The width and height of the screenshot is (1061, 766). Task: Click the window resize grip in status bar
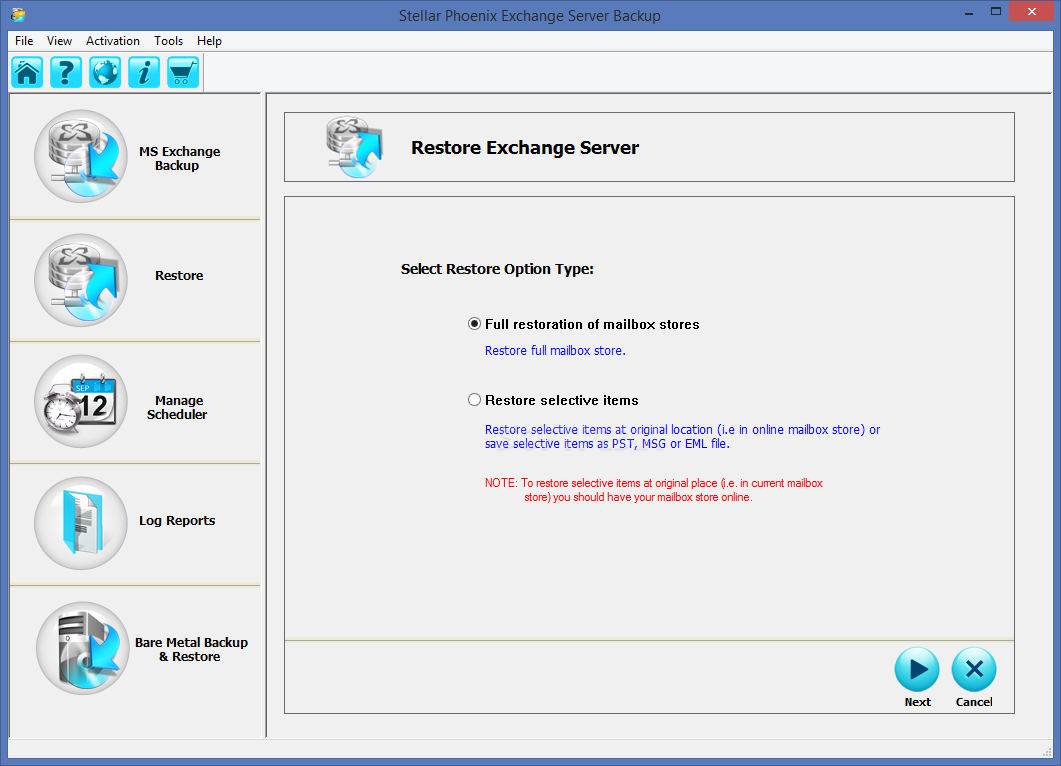point(1048,752)
